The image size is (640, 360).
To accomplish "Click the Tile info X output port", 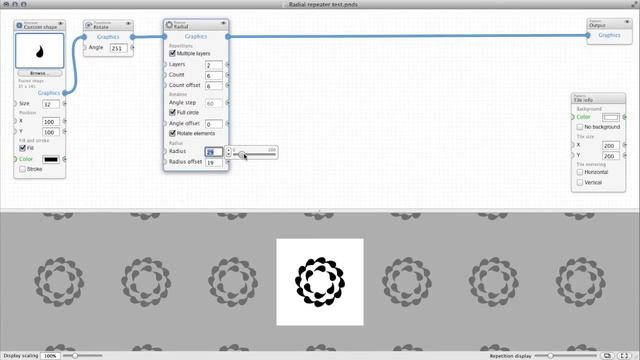I will pos(625,145).
